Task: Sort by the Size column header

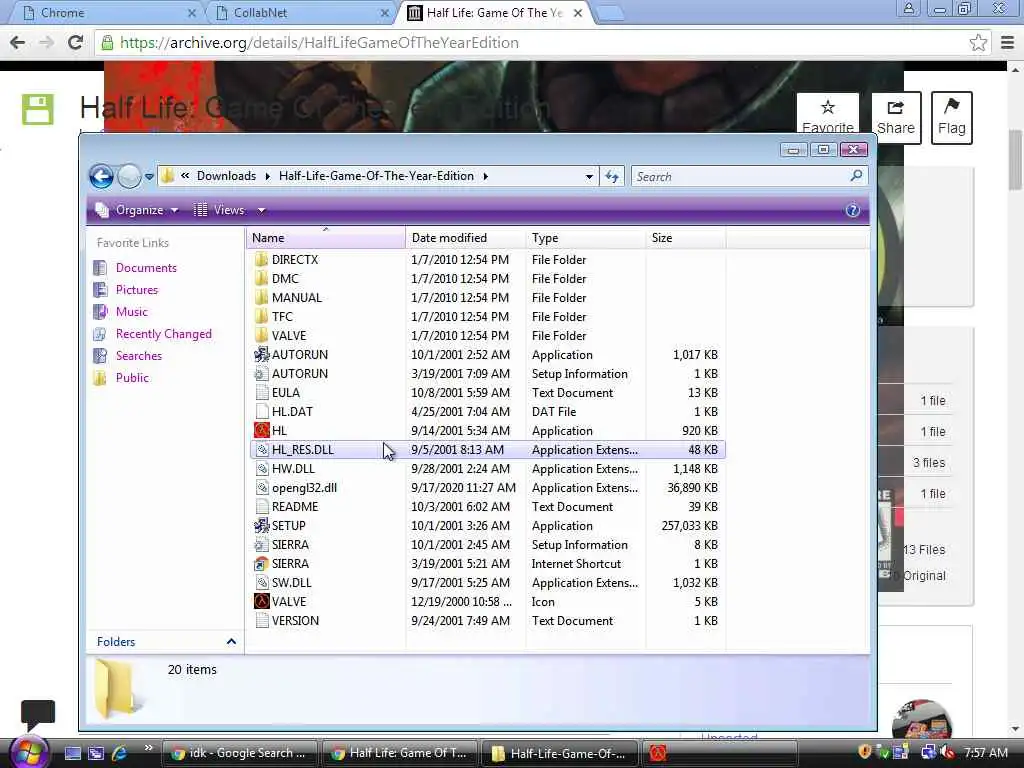Action: pos(685,238)
